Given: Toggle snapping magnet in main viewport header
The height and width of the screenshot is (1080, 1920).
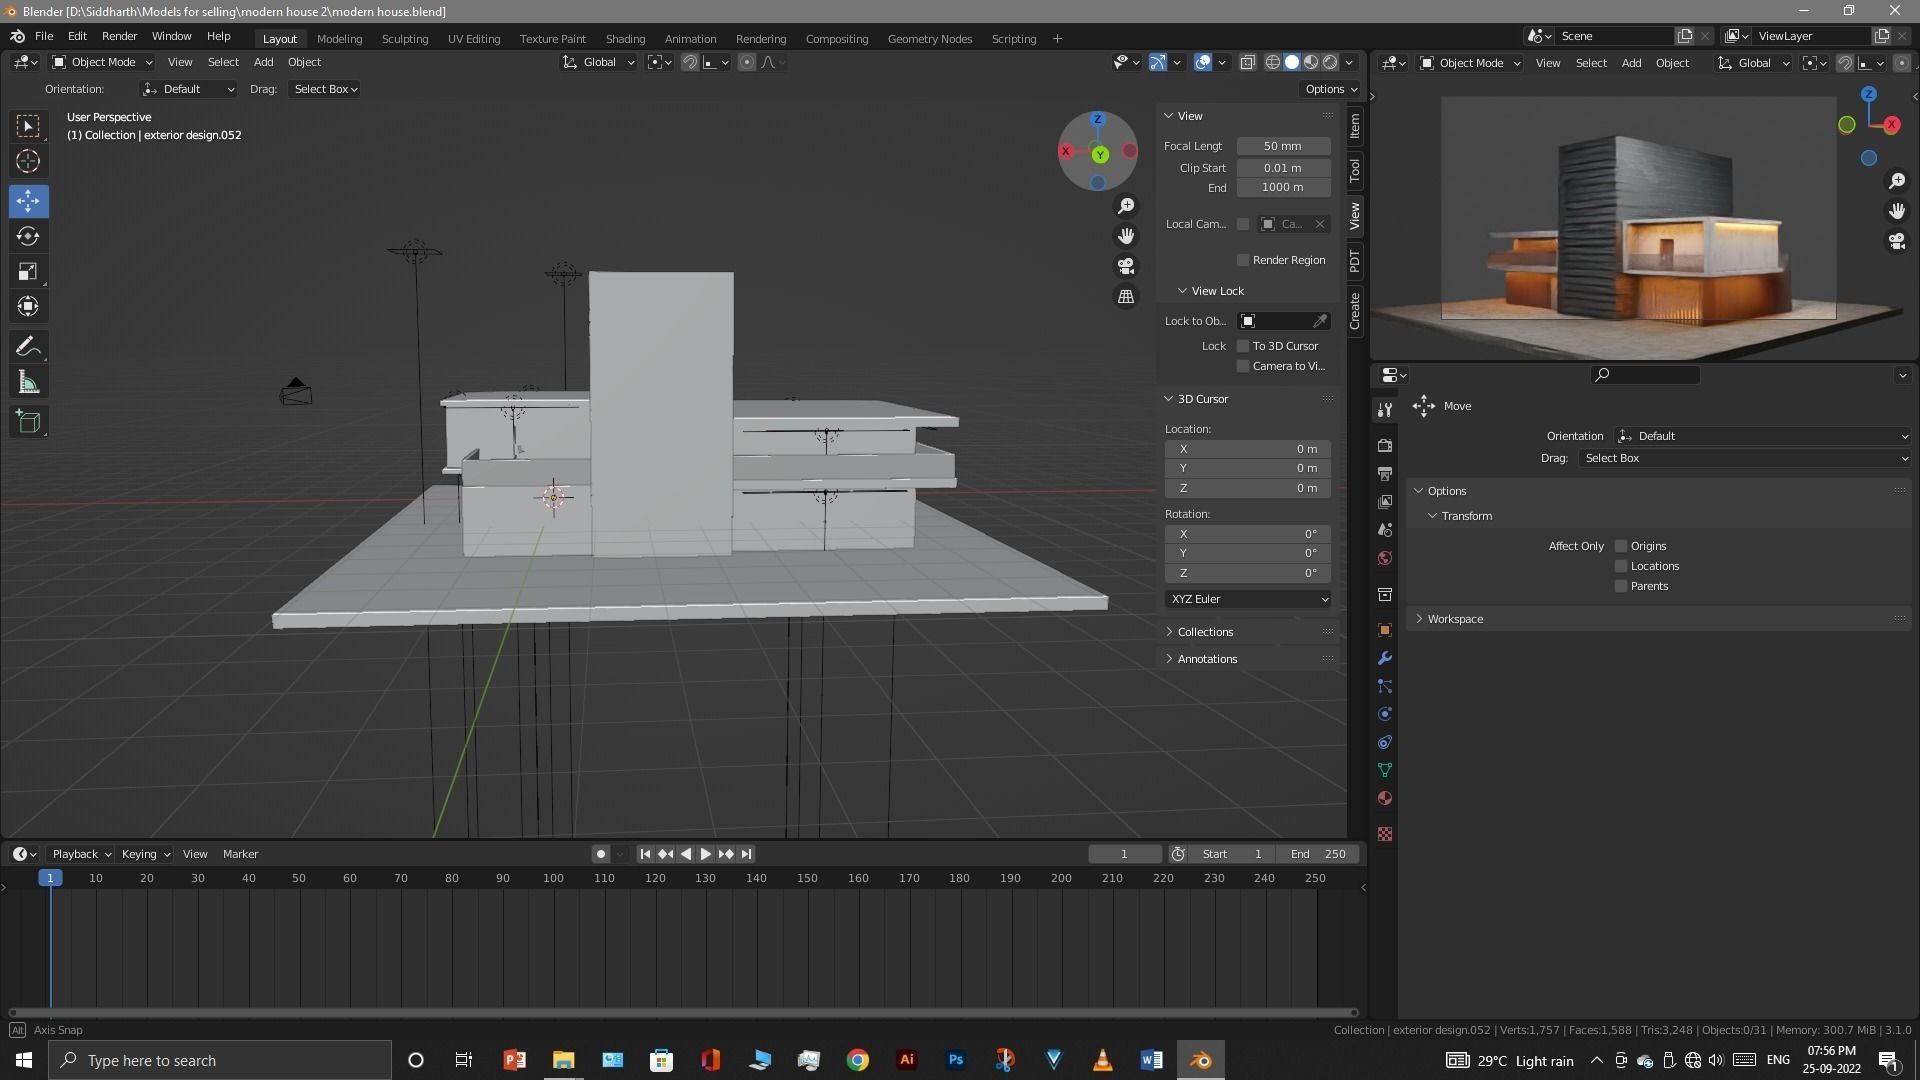Looking at the screenshot, I should (x=689, y=62).
